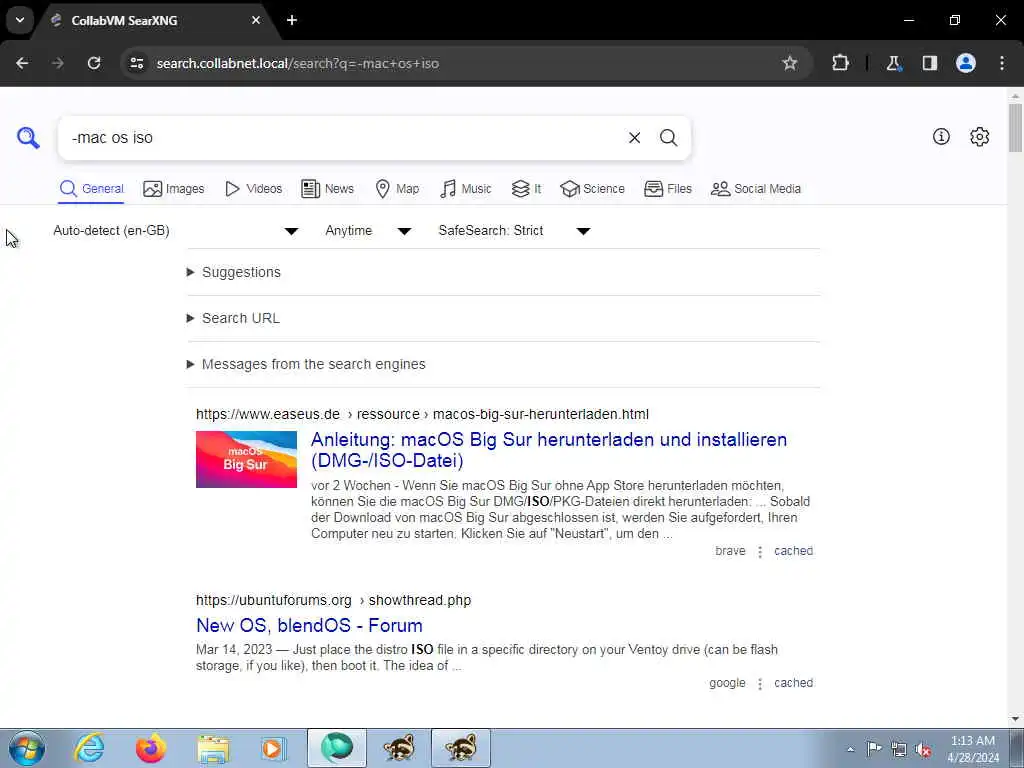Screen dimensions: 1024x768
Task: Launch Internet Explorer from taskbar
Action: [89, 748]
